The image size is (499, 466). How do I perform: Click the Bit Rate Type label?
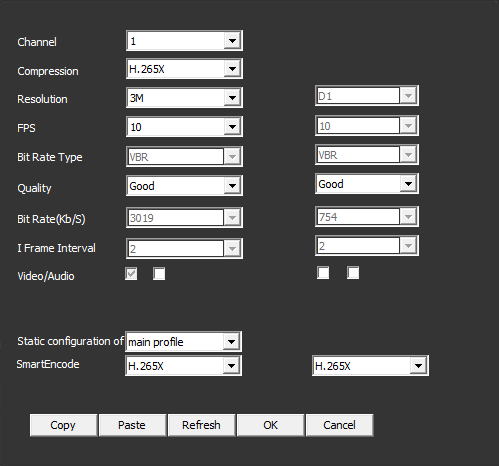[50, 157]
